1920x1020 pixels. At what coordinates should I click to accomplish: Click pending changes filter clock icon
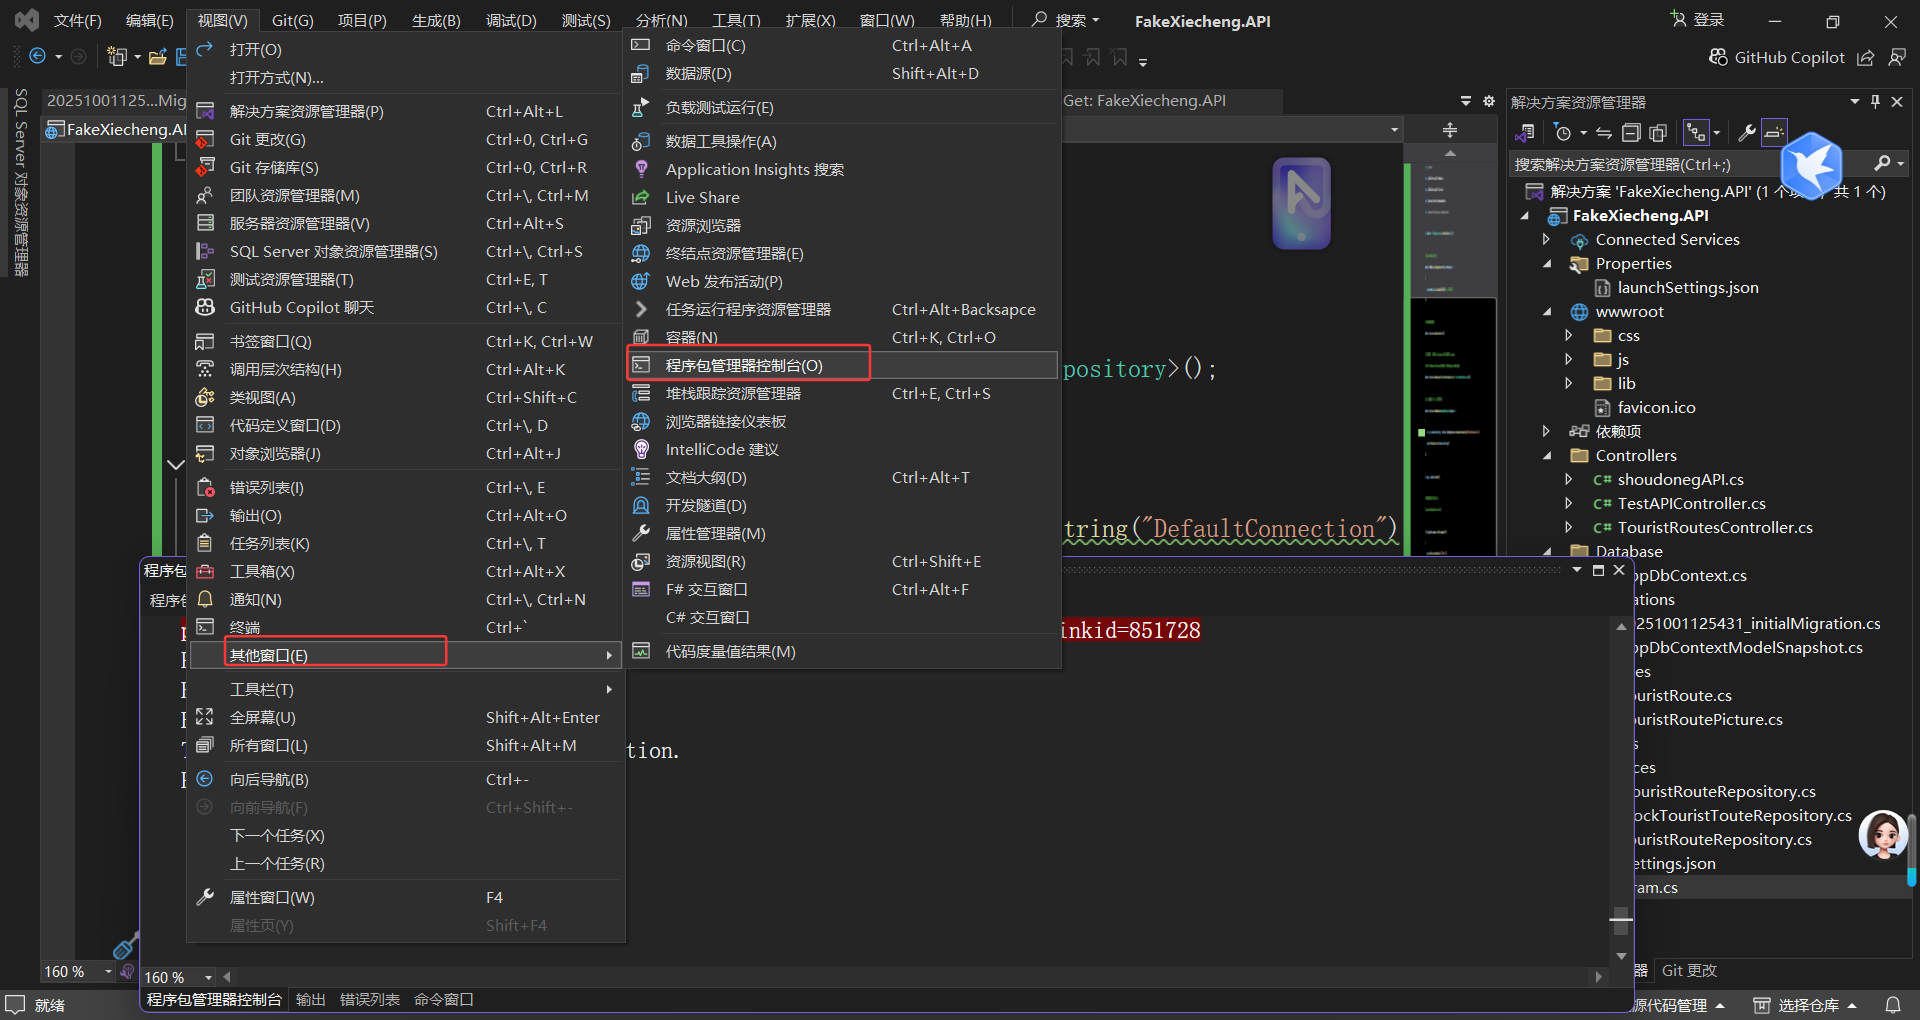(1563, 132)
